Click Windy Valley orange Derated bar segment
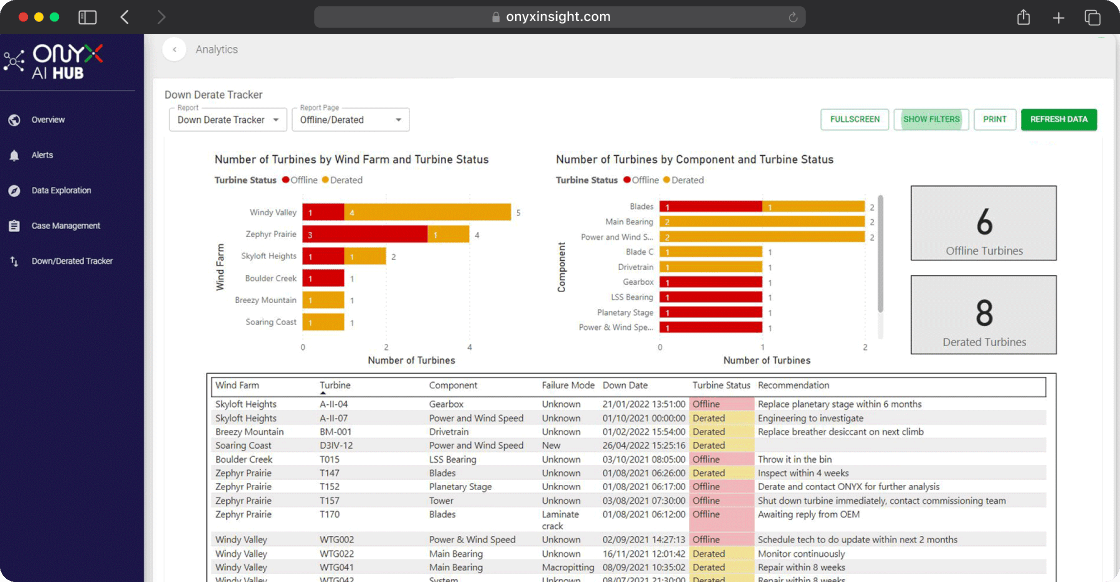Viewport: 1120px width, 582px height. 428,212
